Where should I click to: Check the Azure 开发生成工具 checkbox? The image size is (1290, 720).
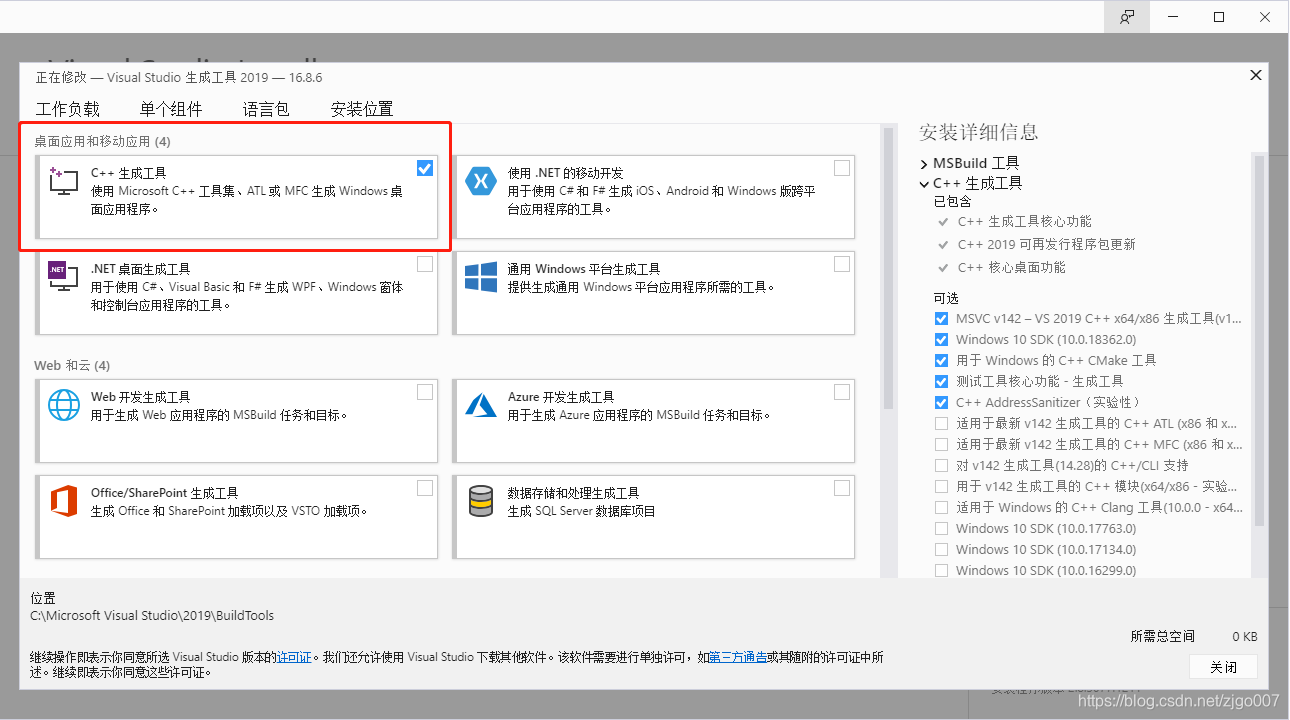tap(842, 392)
